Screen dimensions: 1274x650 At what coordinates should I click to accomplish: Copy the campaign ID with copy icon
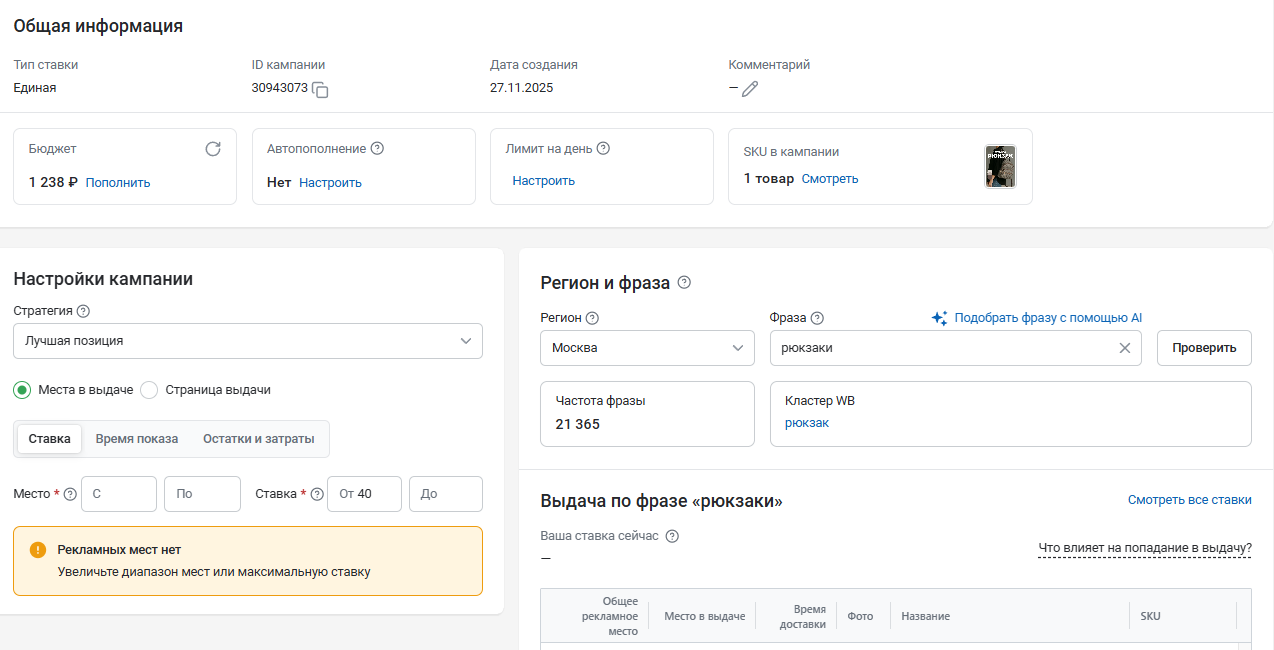pos(320,89)
